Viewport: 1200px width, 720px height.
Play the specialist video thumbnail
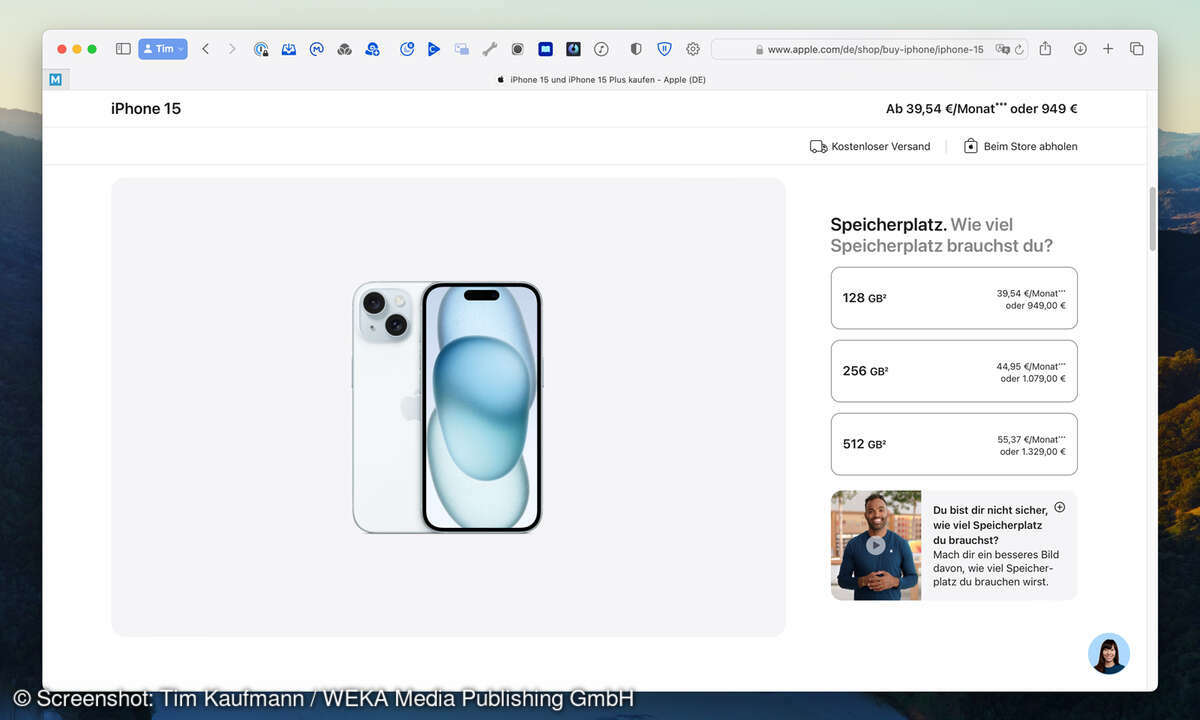click(x=876, y=545)
